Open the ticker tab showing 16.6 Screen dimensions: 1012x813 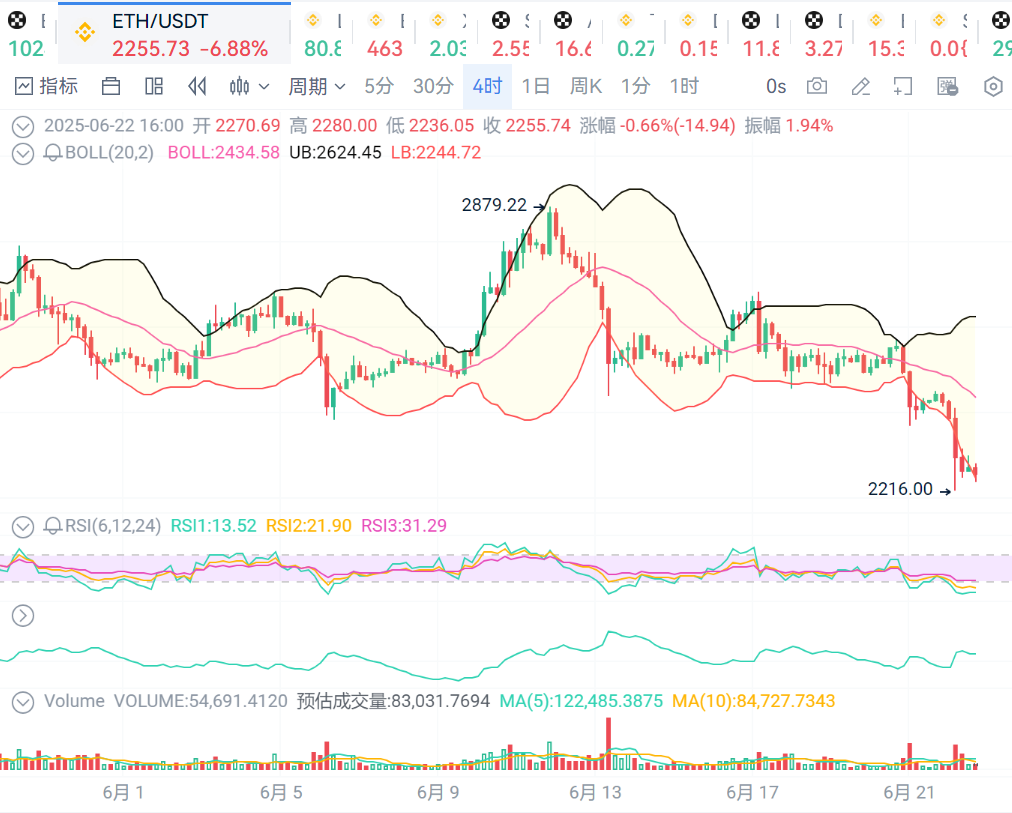573,34
